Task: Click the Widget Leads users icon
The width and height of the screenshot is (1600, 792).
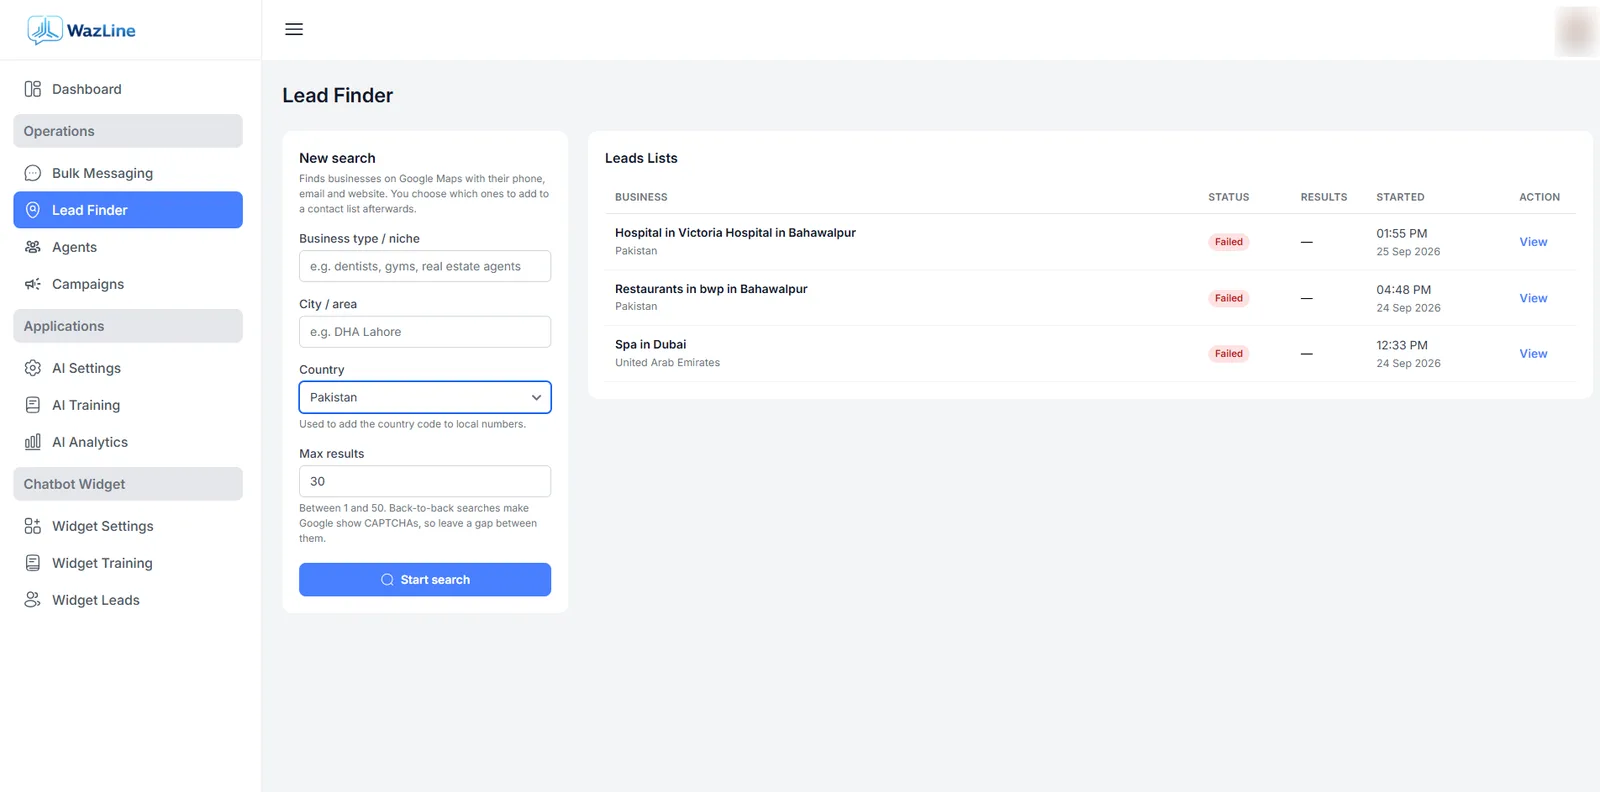Action: tap(33, 600)
